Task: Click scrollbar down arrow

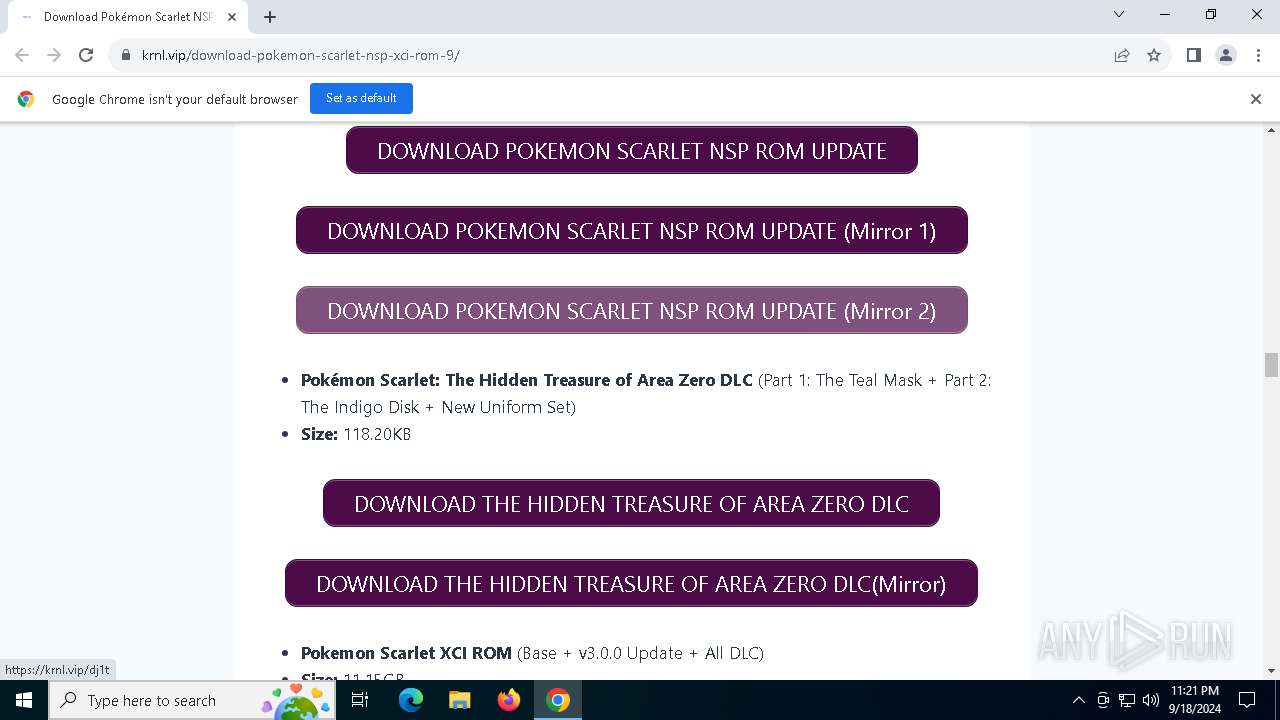Action: point(1271,671)
